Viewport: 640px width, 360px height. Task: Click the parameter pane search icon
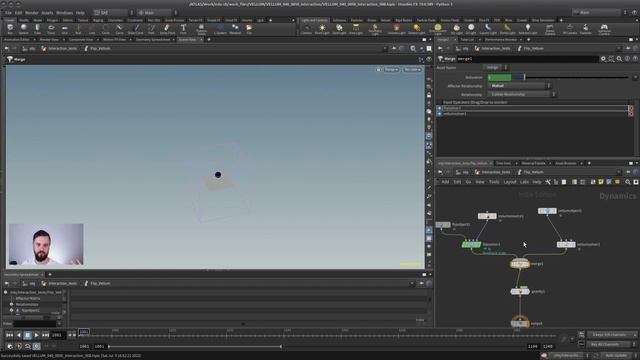point(619,59)
